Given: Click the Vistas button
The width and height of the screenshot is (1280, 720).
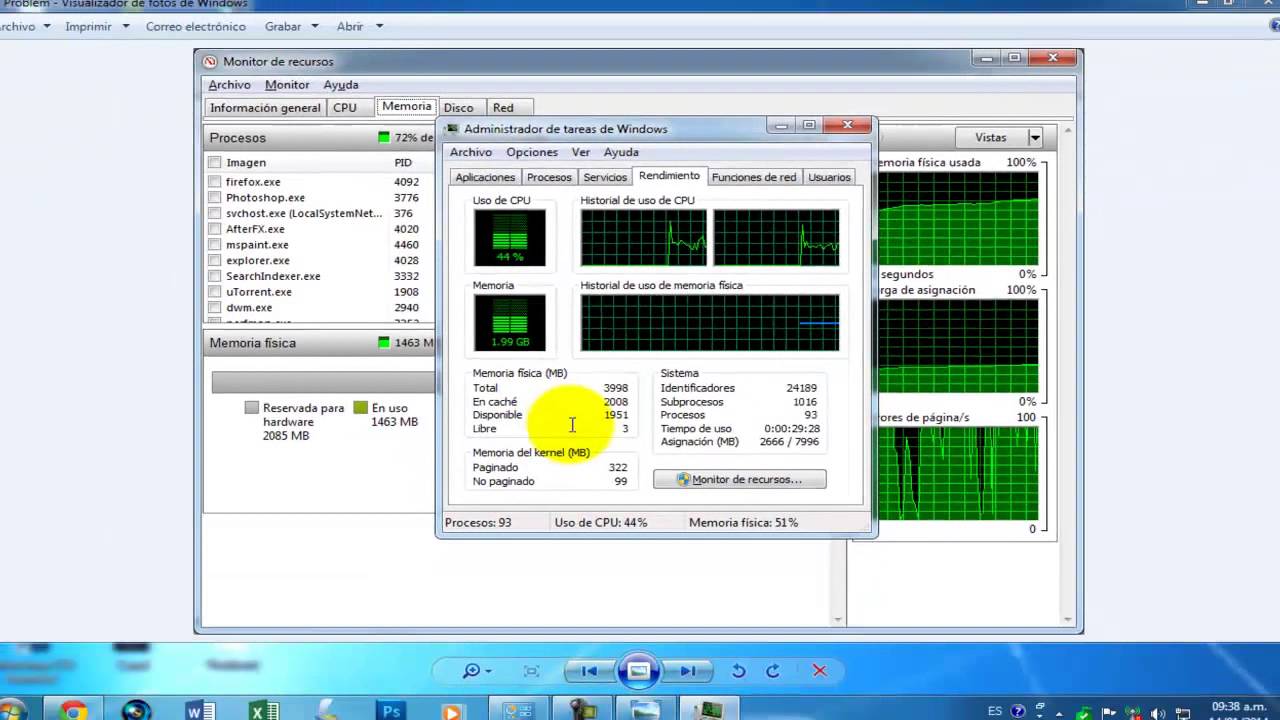Looking at the screenshot, I should (990, 138).
